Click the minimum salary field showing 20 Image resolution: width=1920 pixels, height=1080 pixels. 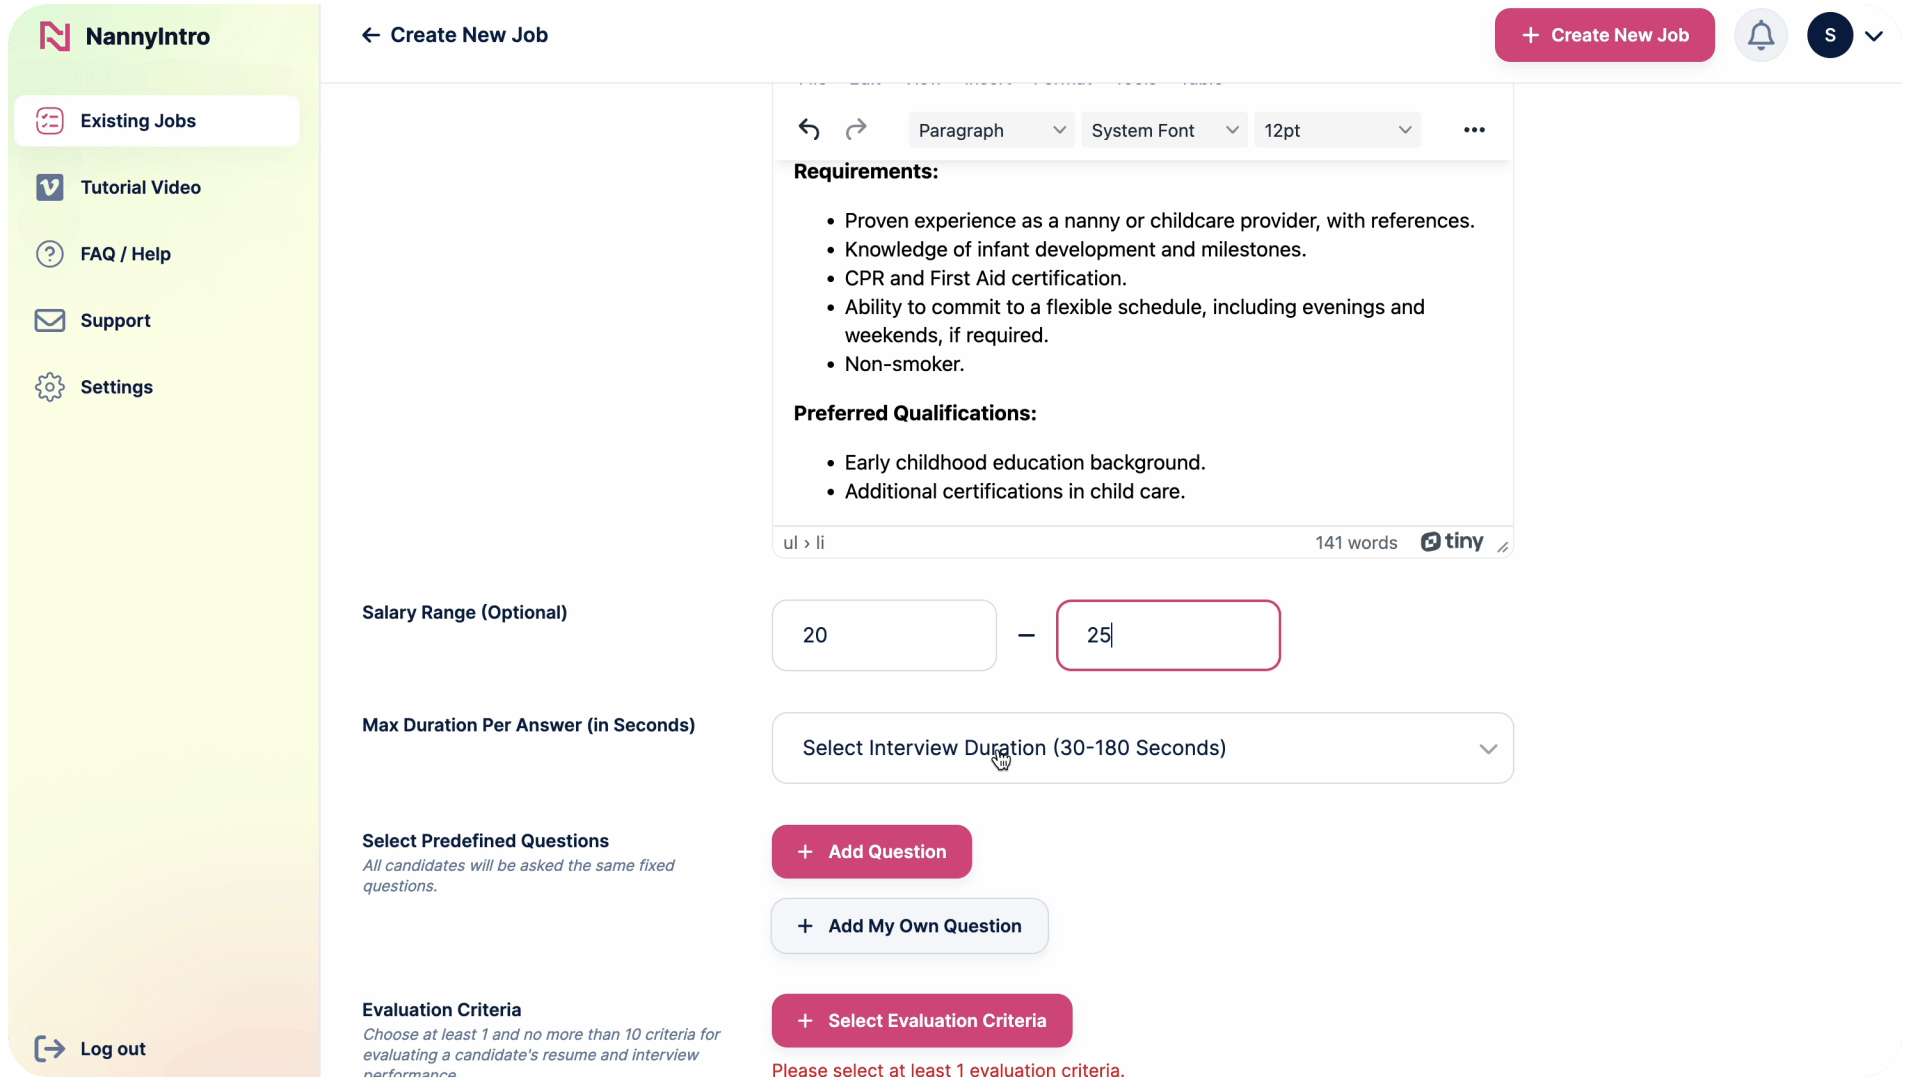pyautogui.click(x=884, y=636)
